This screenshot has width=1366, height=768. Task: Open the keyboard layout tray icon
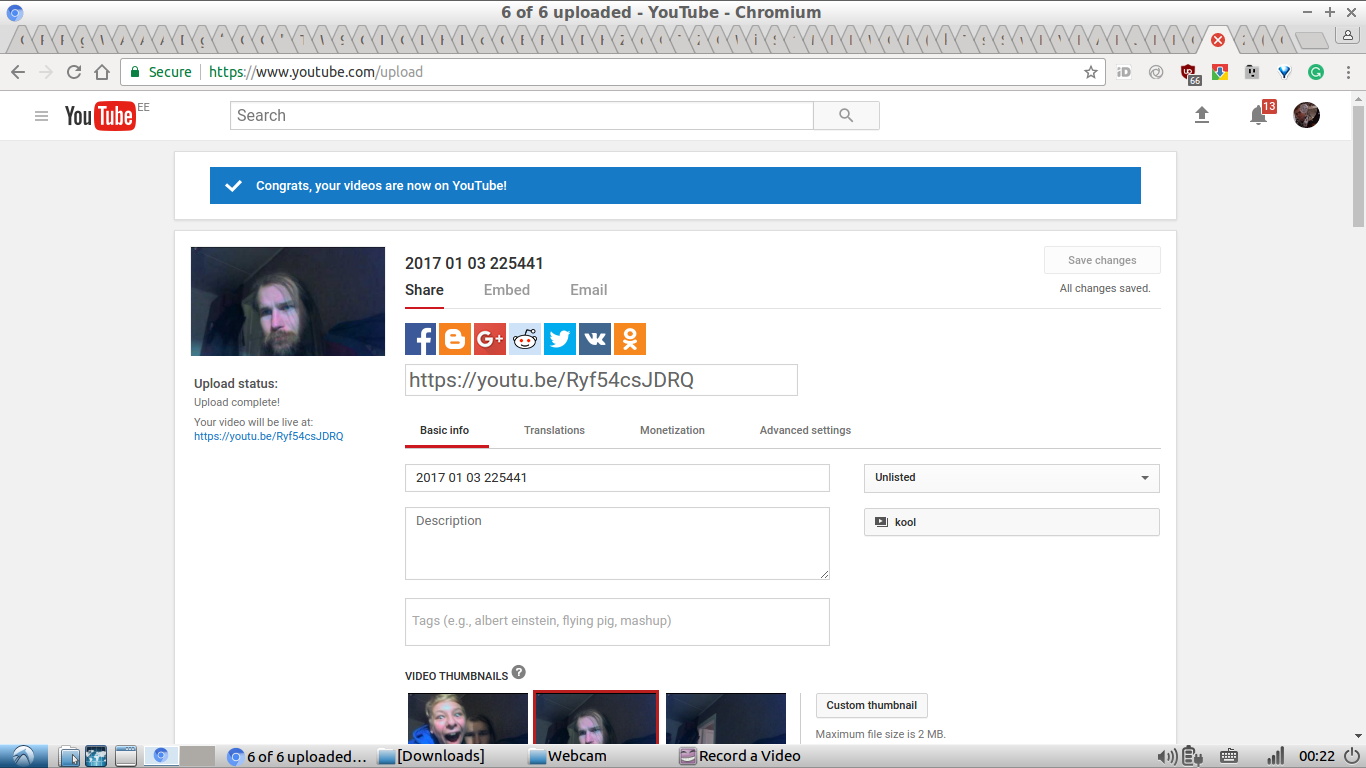coord(1230,756)
